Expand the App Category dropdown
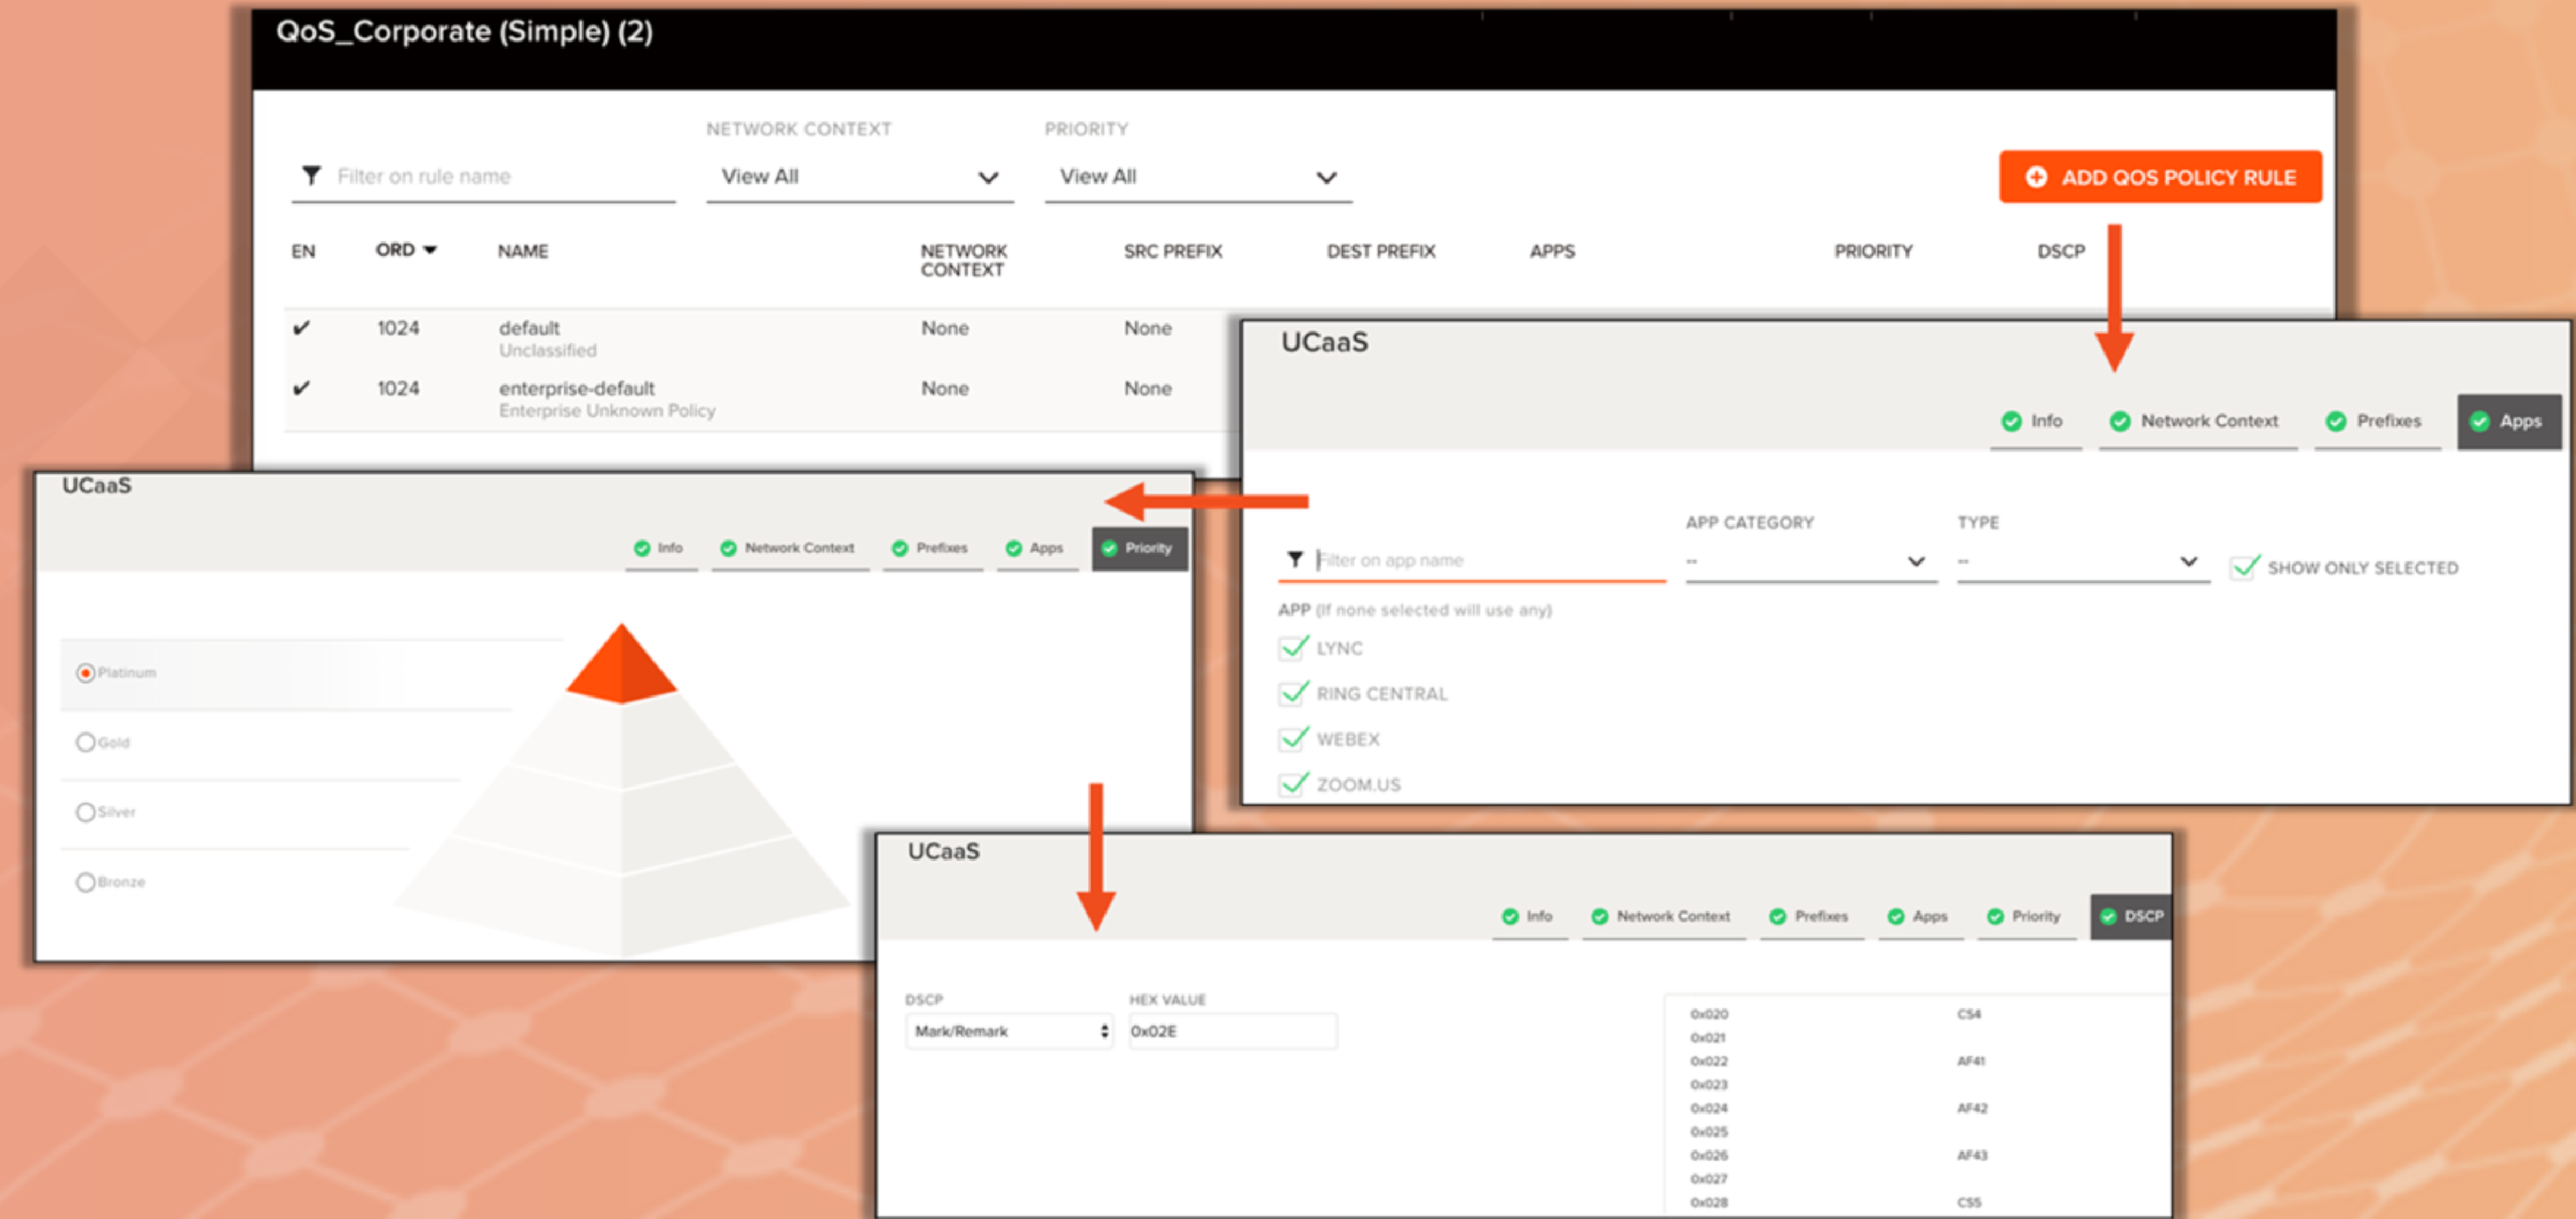Screen dimensions: 2576x1219 click(1810, 561)
